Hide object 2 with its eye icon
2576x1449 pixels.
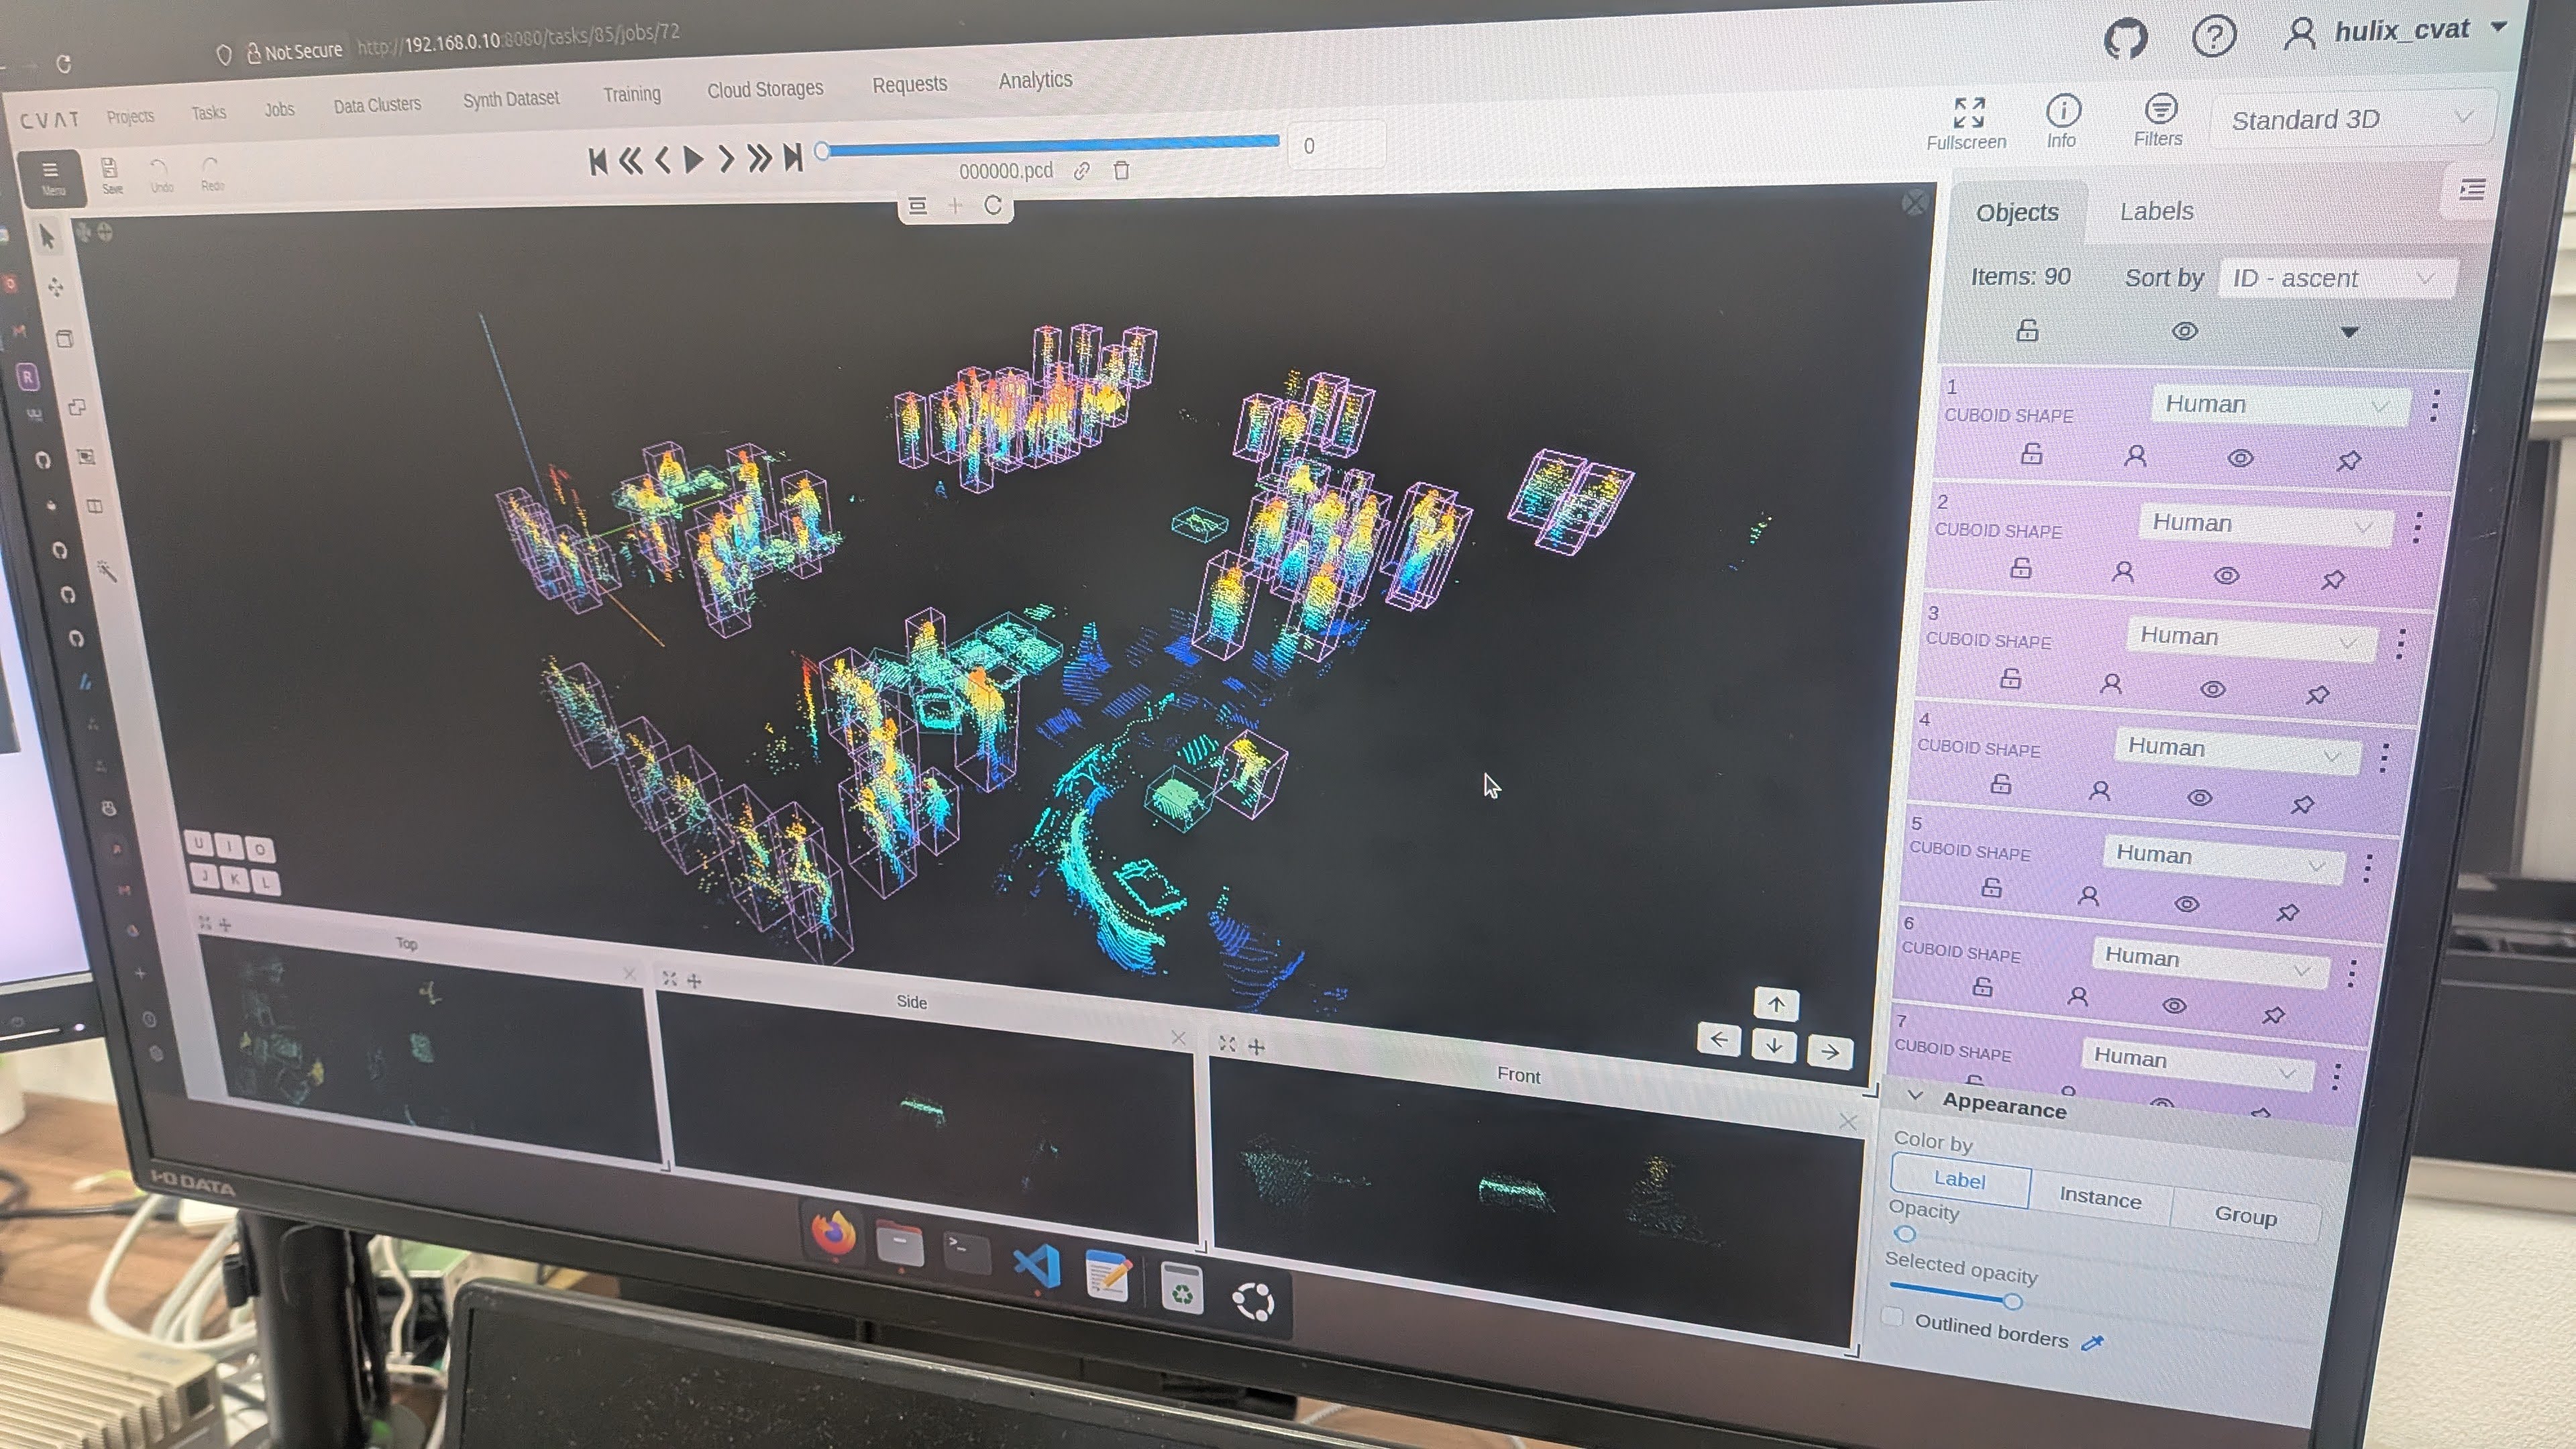click(2227, 576)
